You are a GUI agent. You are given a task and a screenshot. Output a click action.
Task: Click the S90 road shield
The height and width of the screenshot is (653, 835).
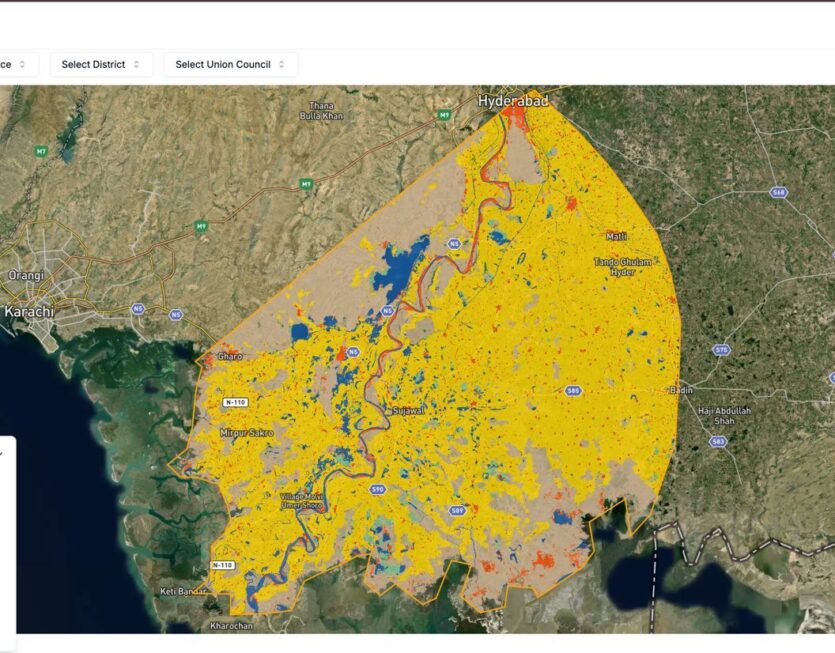pos(378,489)
